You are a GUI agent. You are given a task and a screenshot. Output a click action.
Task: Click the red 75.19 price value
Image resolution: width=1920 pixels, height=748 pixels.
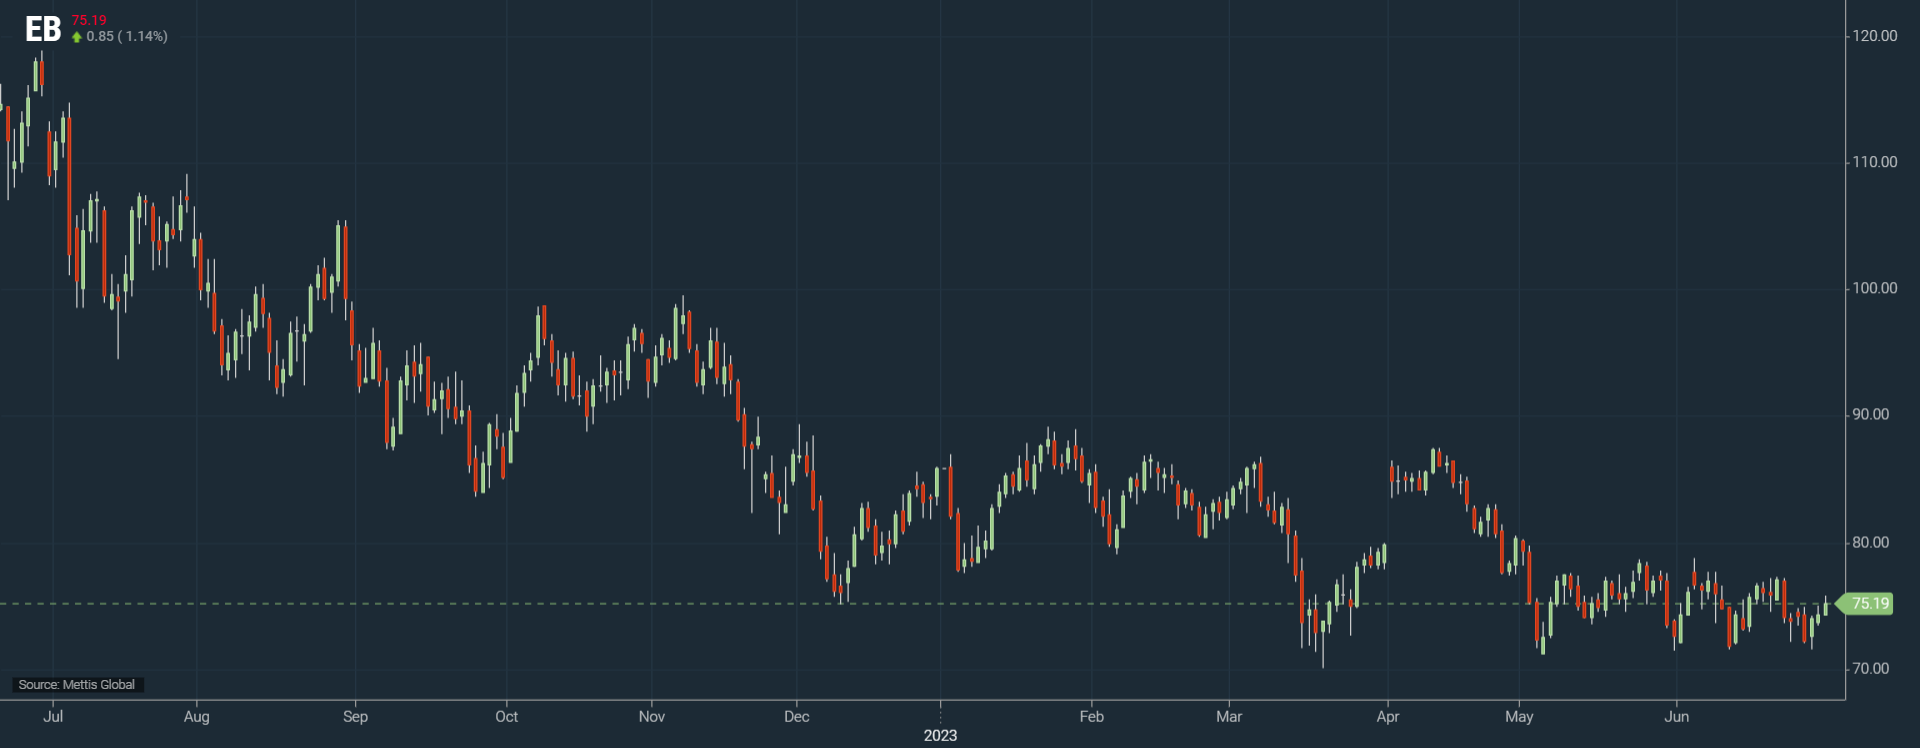click(89, 20)
